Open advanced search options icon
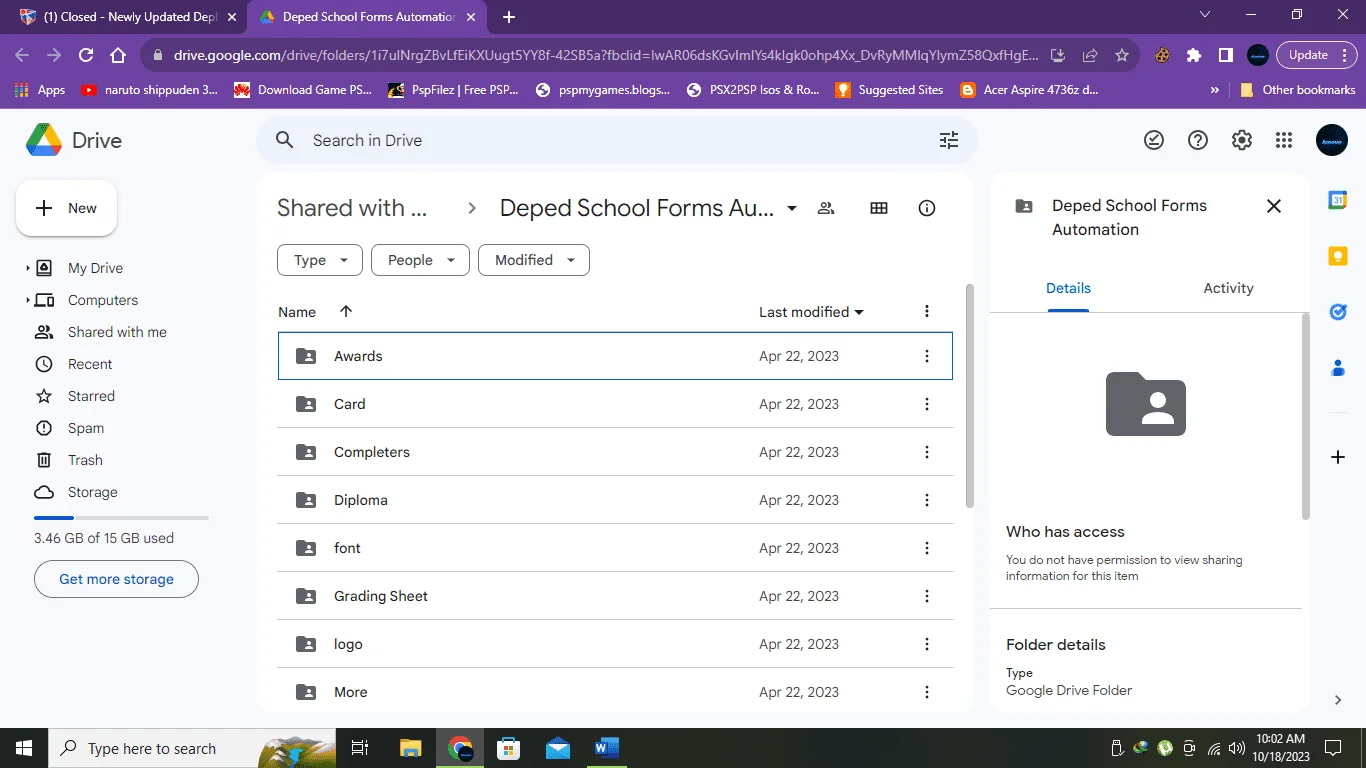This screenshot has width=1366, height=768. coord(949,140)
